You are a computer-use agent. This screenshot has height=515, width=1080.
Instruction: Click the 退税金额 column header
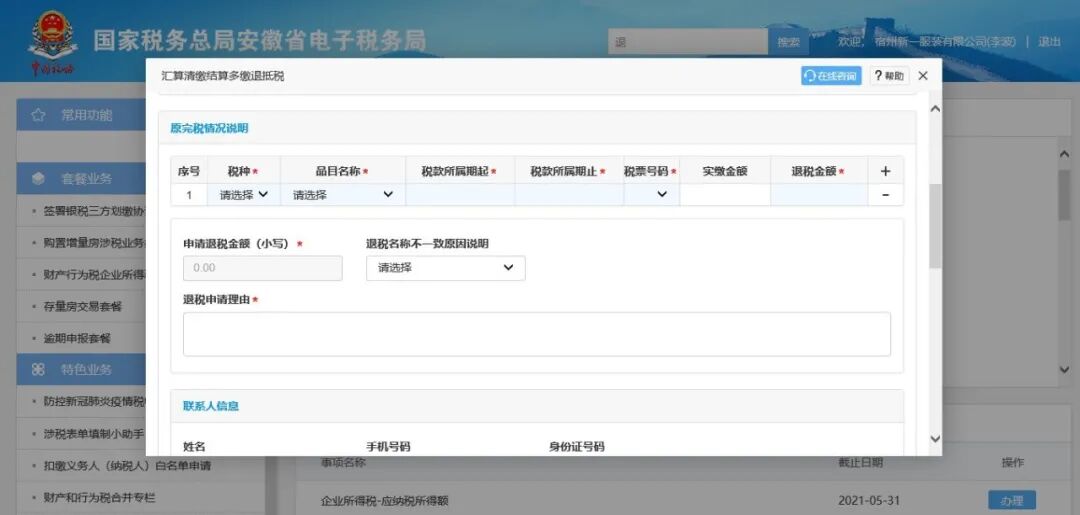(x=818, y=171)
